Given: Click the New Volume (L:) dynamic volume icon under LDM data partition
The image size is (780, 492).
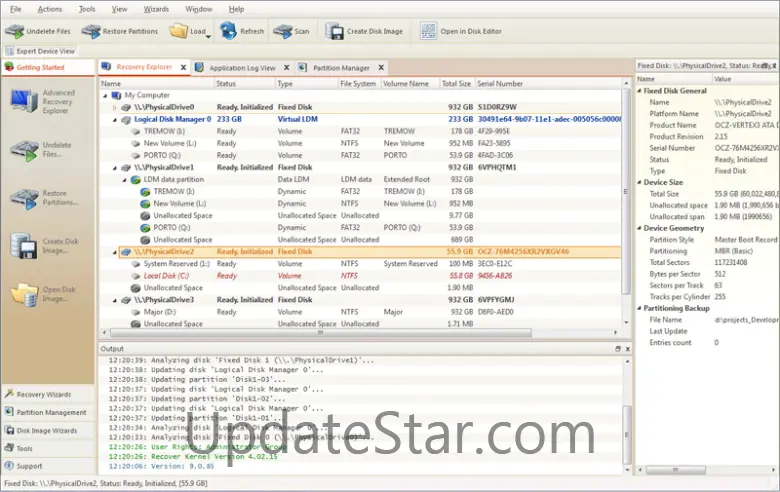Looking at the screenshot, I should (x=145, y=203).
